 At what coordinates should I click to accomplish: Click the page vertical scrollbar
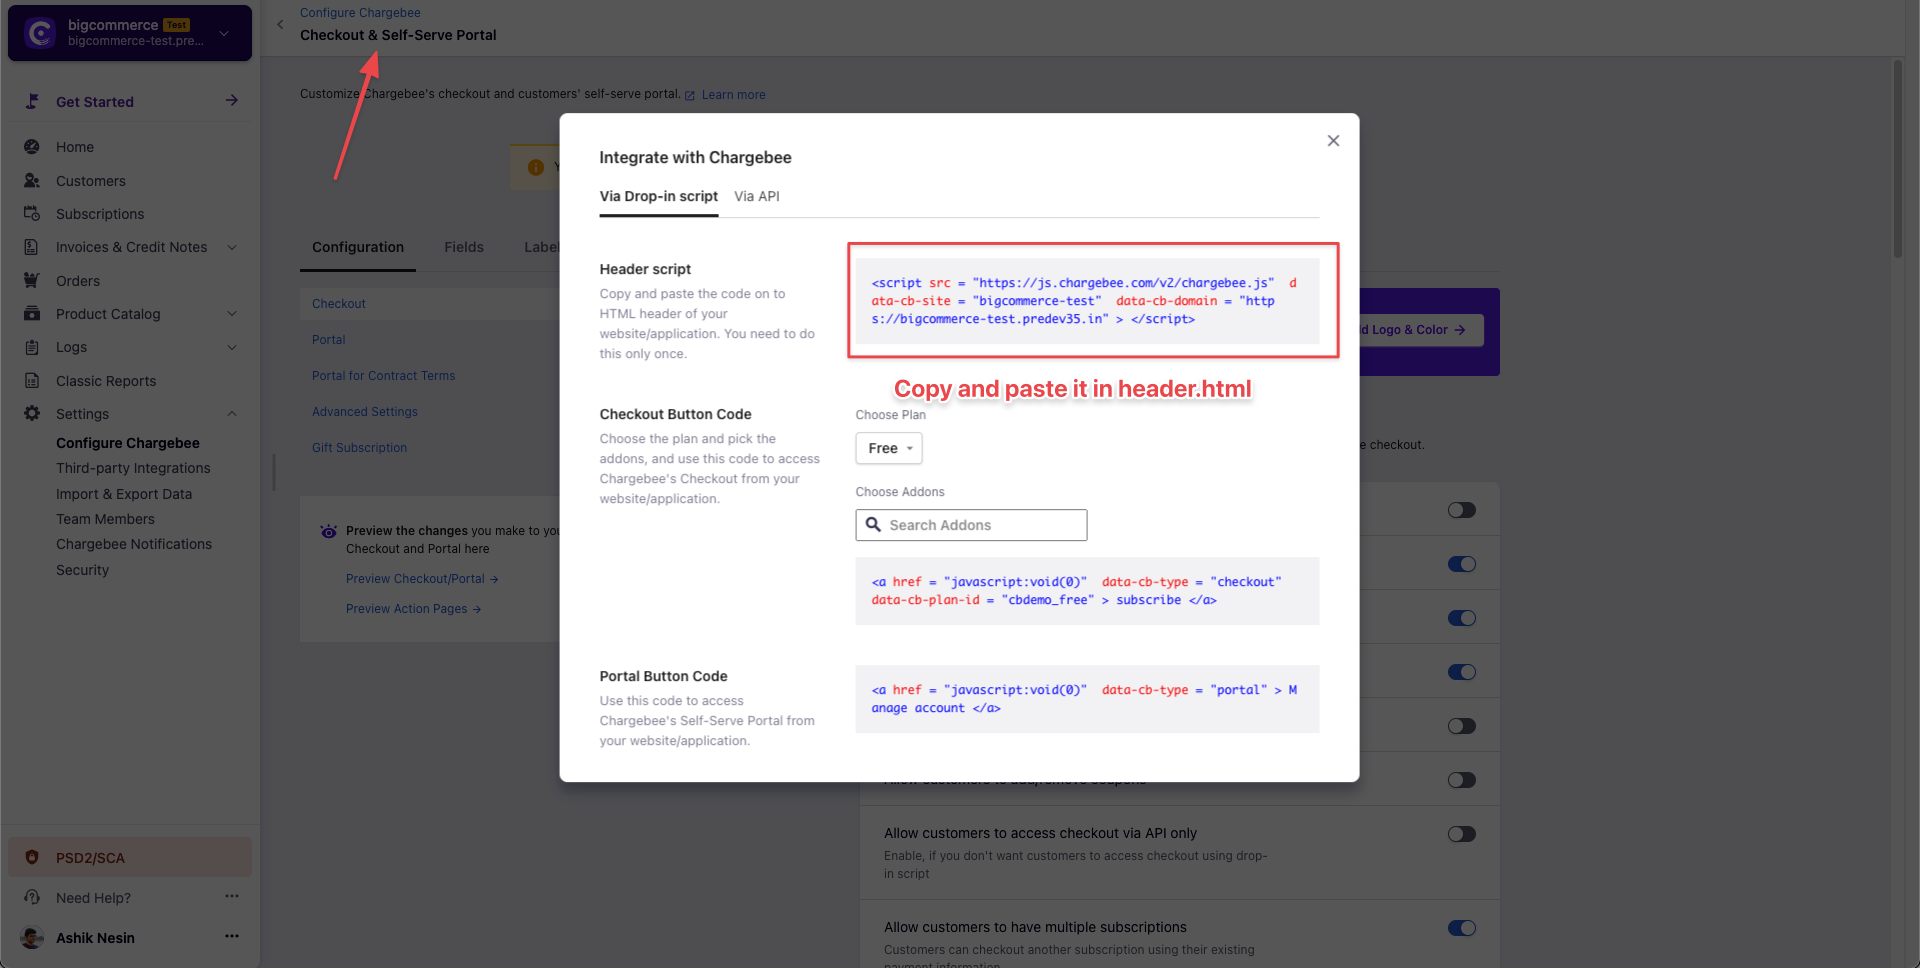(1897, 160)
